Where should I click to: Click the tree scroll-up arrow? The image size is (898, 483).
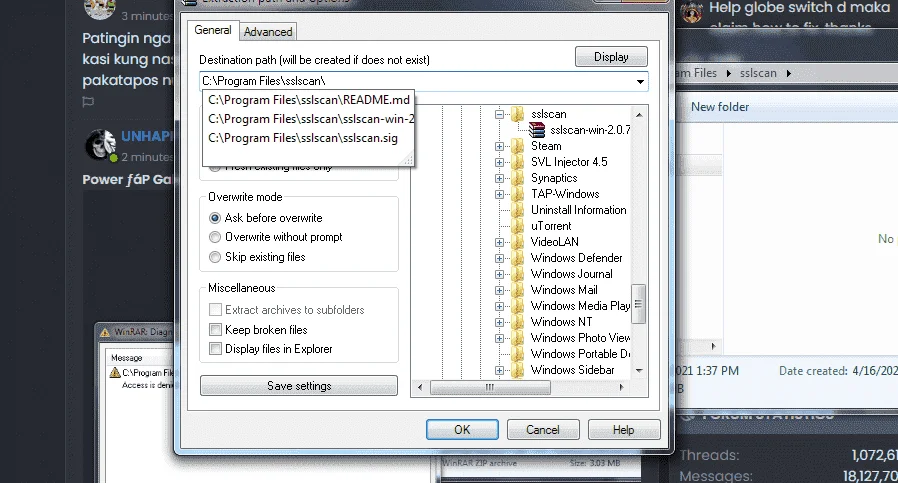[639, 115]
